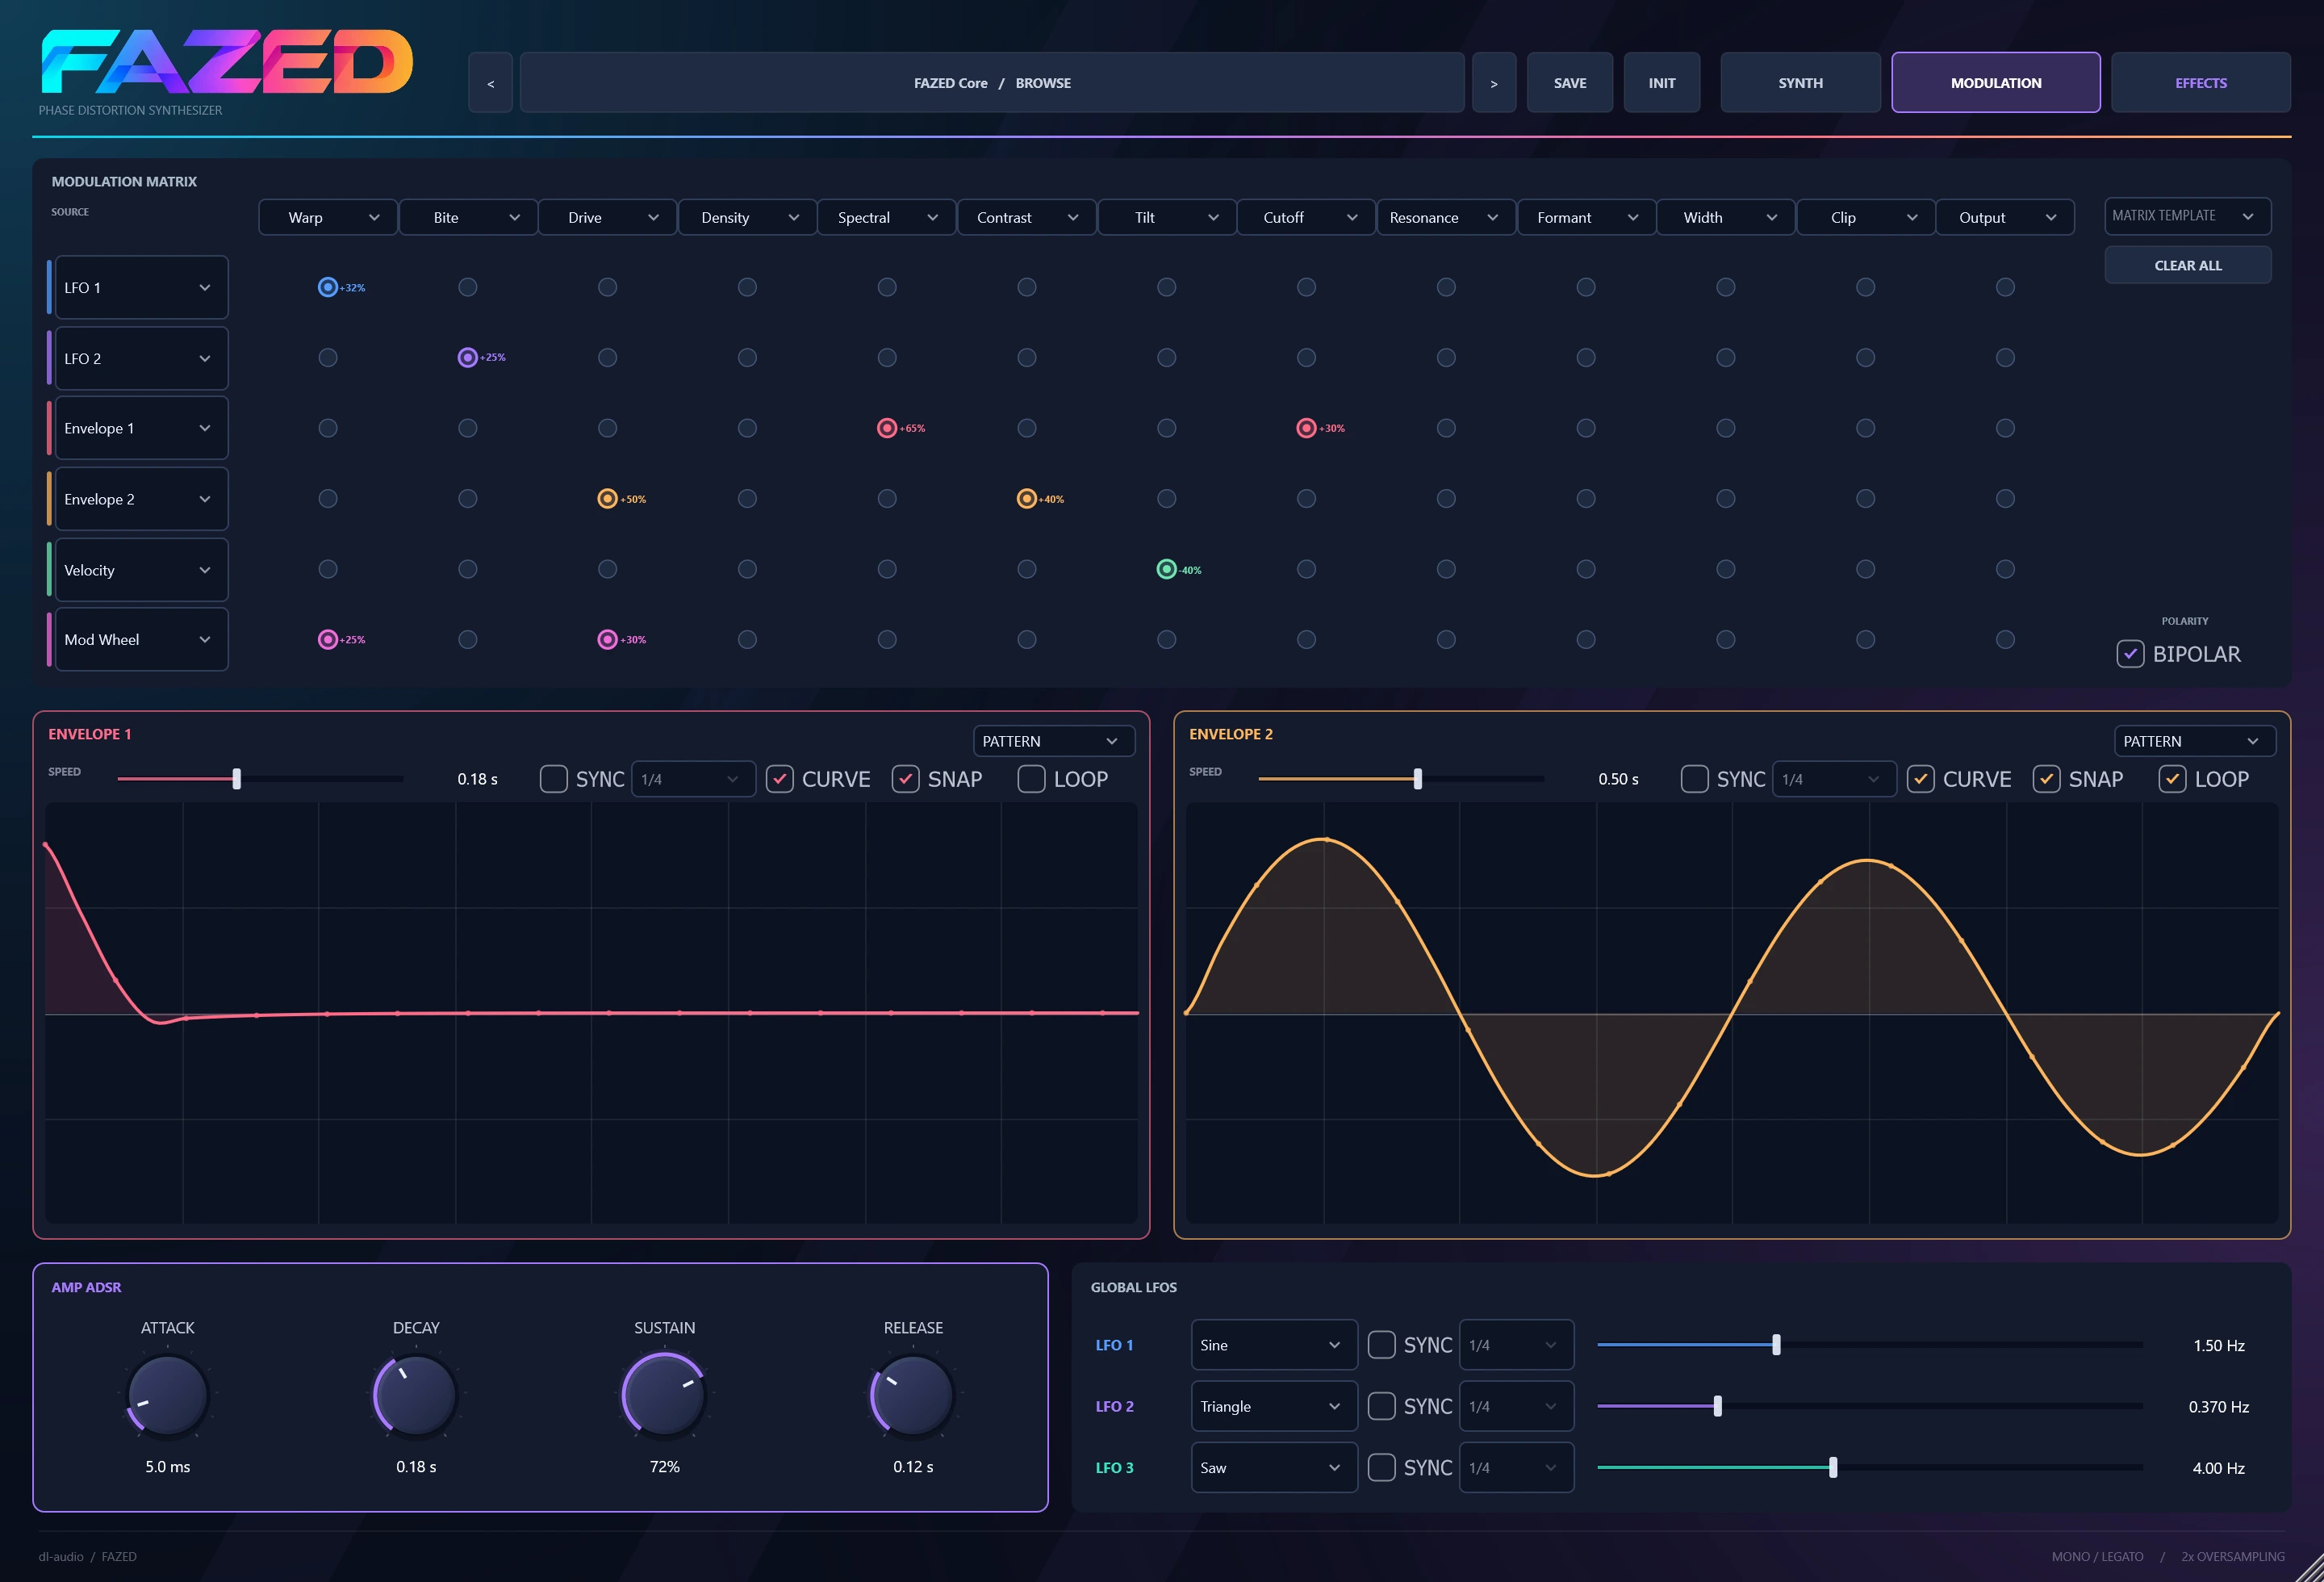The height and width of the screenshot is (1582, 2324).
Task: Click the Envelope 2 speed slider handle
Action: (1417, 779)
